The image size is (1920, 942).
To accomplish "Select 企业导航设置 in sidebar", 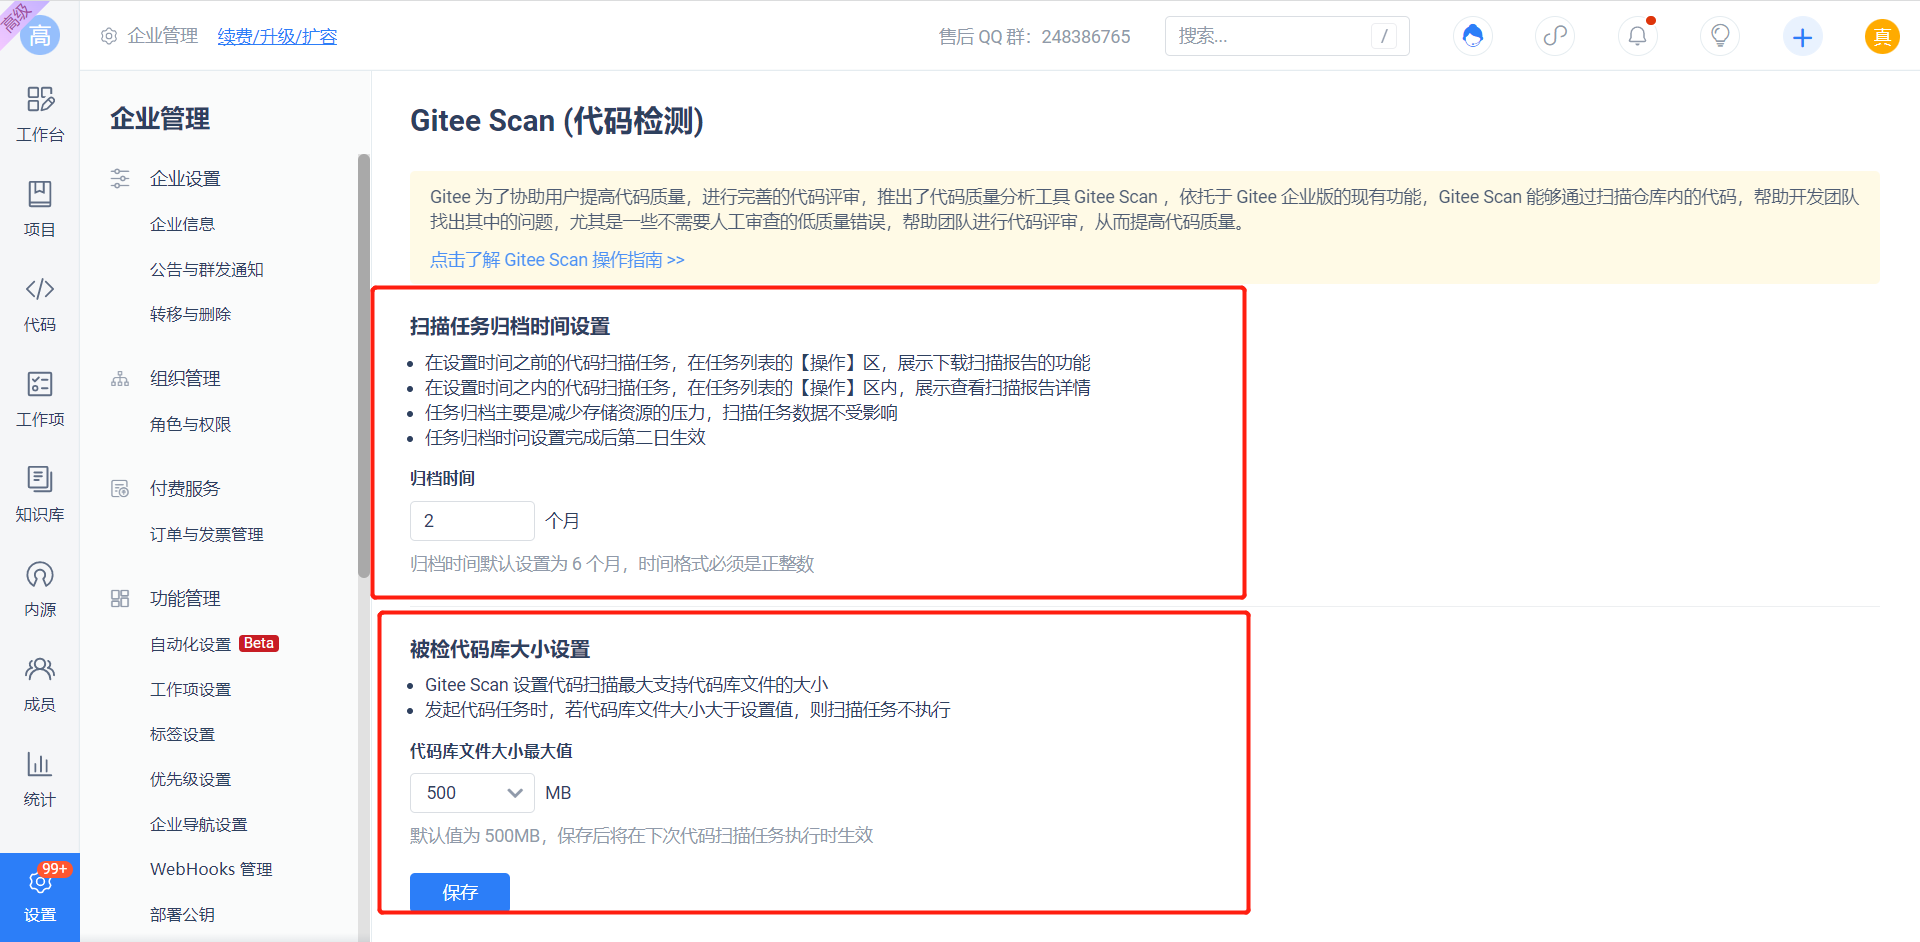I will click(199, 824).
